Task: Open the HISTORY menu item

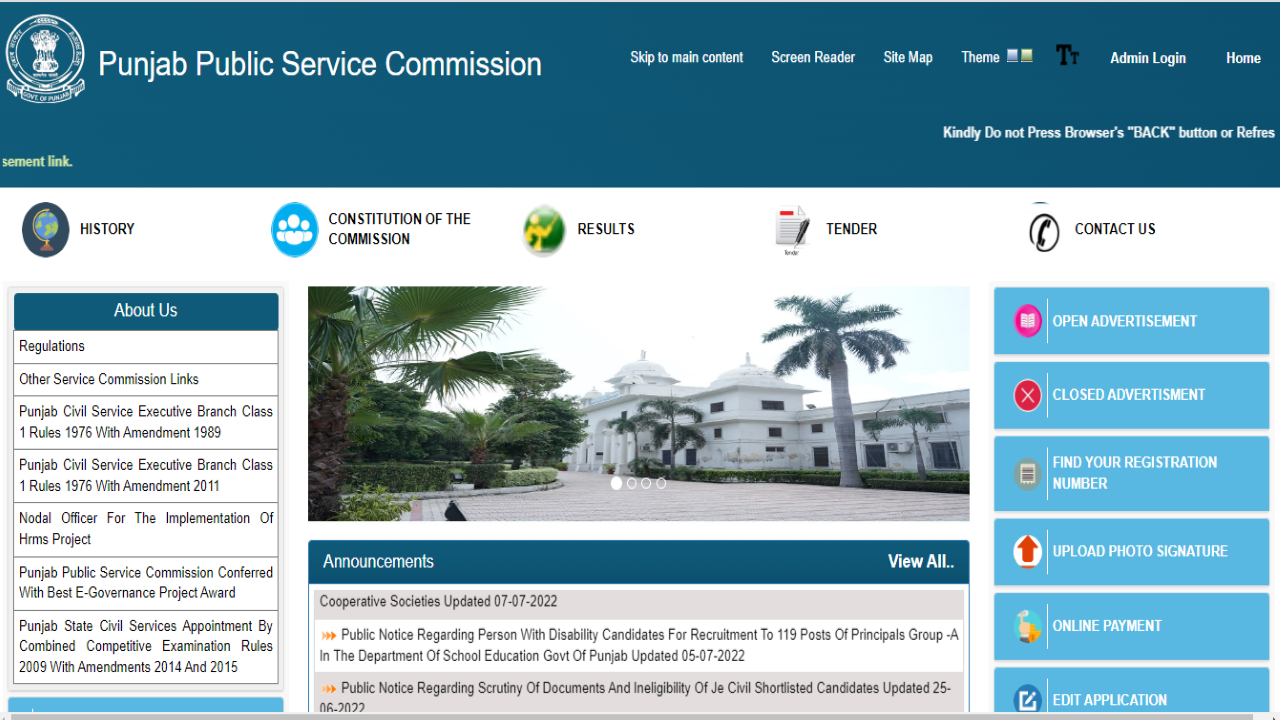Action: click(107, 229)
